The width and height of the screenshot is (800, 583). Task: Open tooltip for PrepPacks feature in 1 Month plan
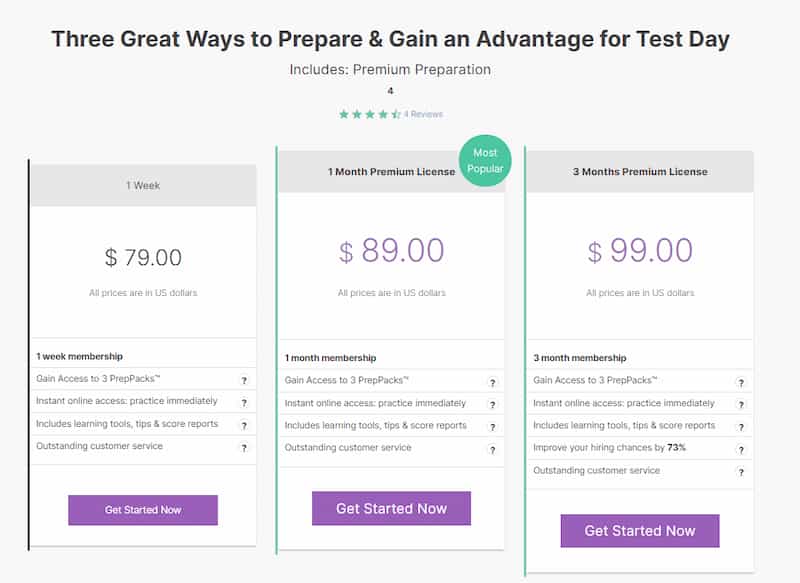point(492,381)
